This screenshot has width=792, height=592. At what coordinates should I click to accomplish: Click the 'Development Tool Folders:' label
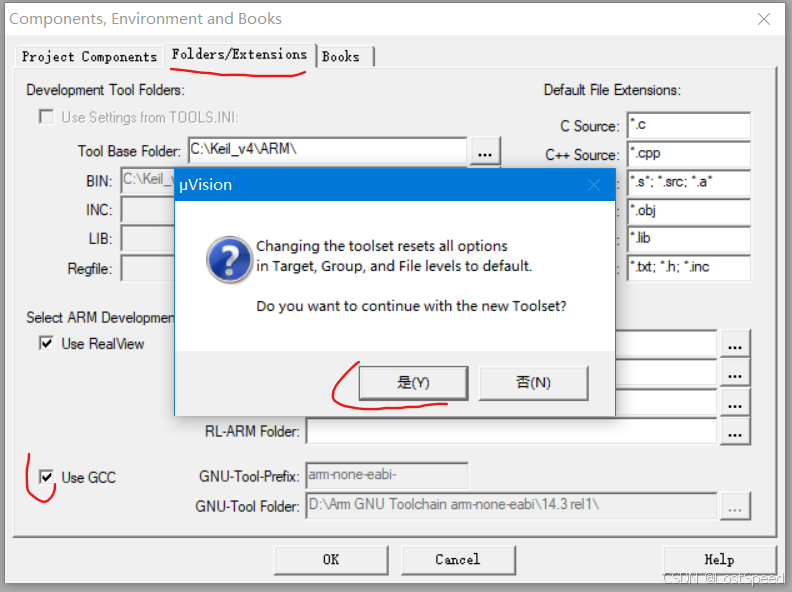coord(106,90)
